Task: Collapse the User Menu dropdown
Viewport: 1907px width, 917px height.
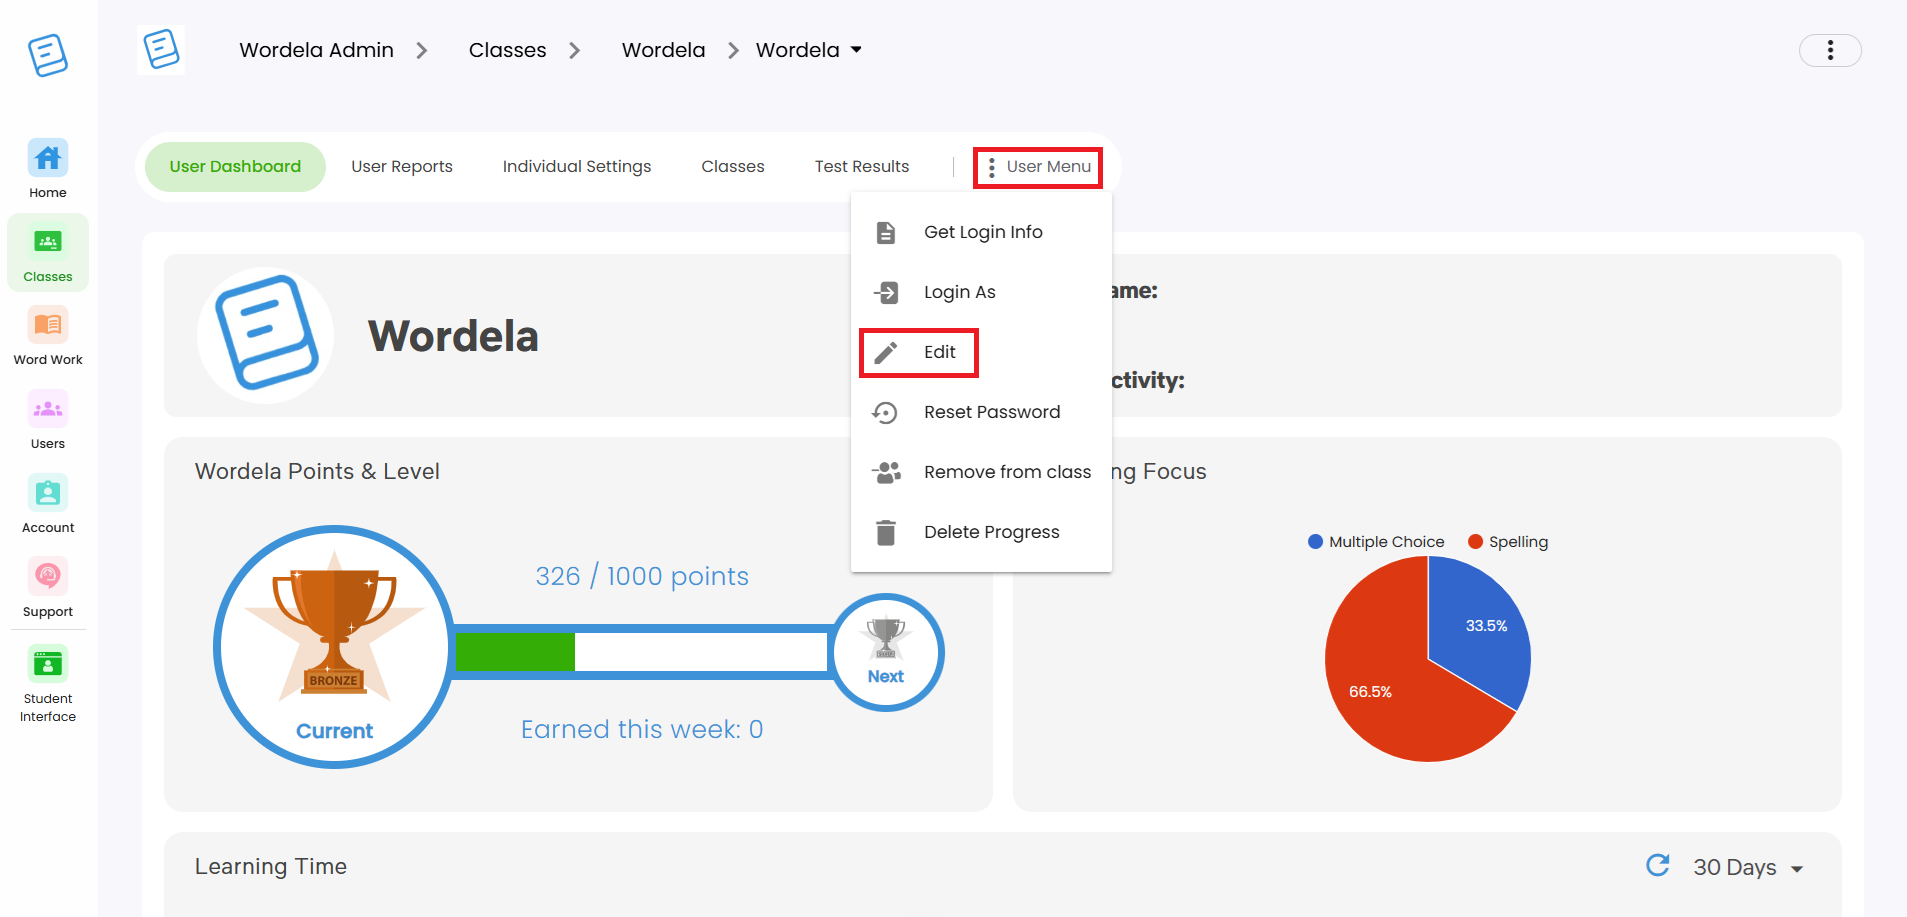Action: pyautogui.click(x=1038, y=167)
